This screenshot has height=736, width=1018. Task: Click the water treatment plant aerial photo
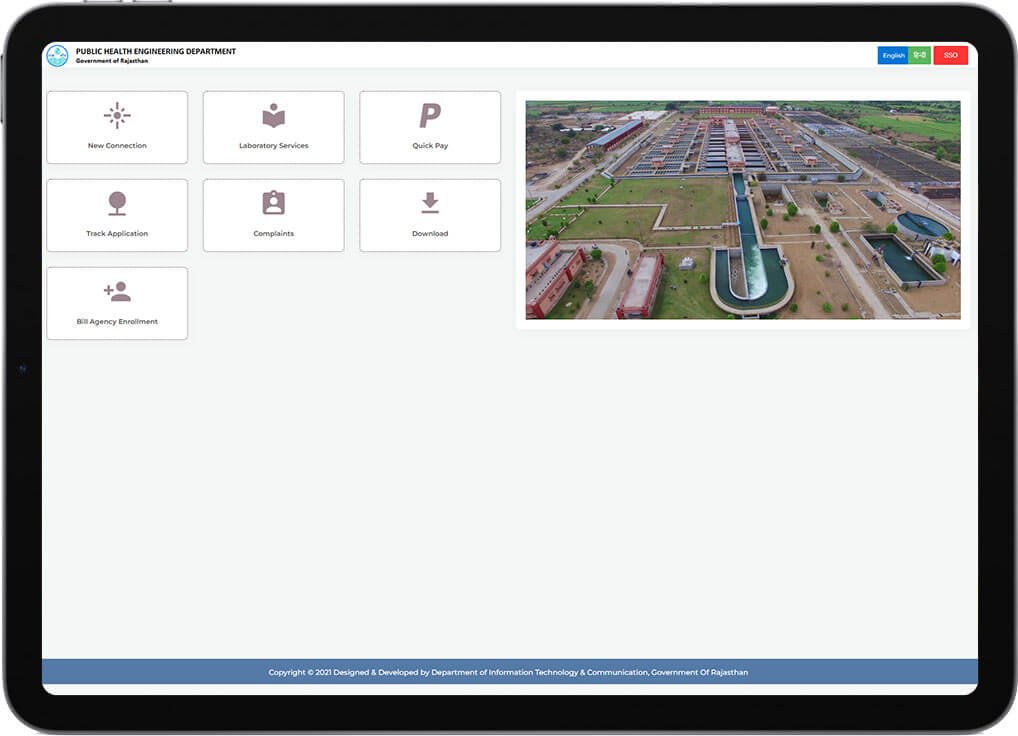[742, 209]
